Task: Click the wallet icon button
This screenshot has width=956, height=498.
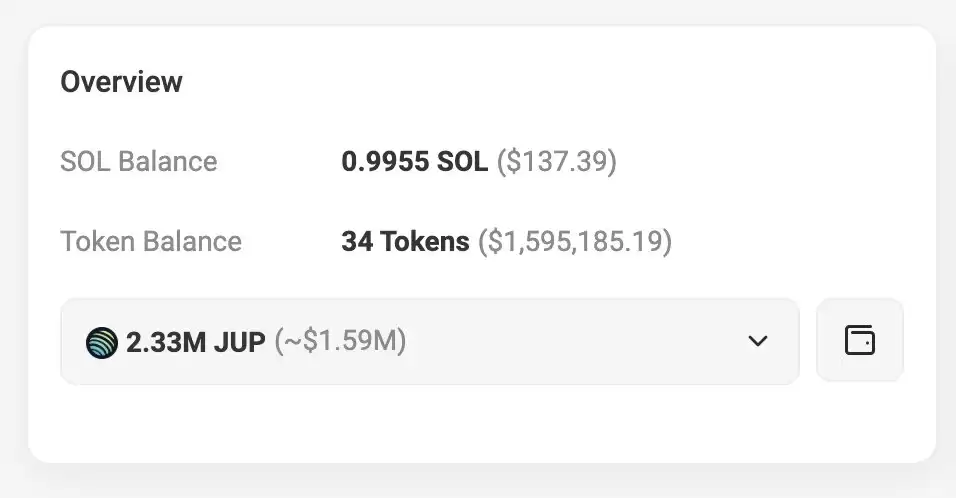Action: pos(860,340)
